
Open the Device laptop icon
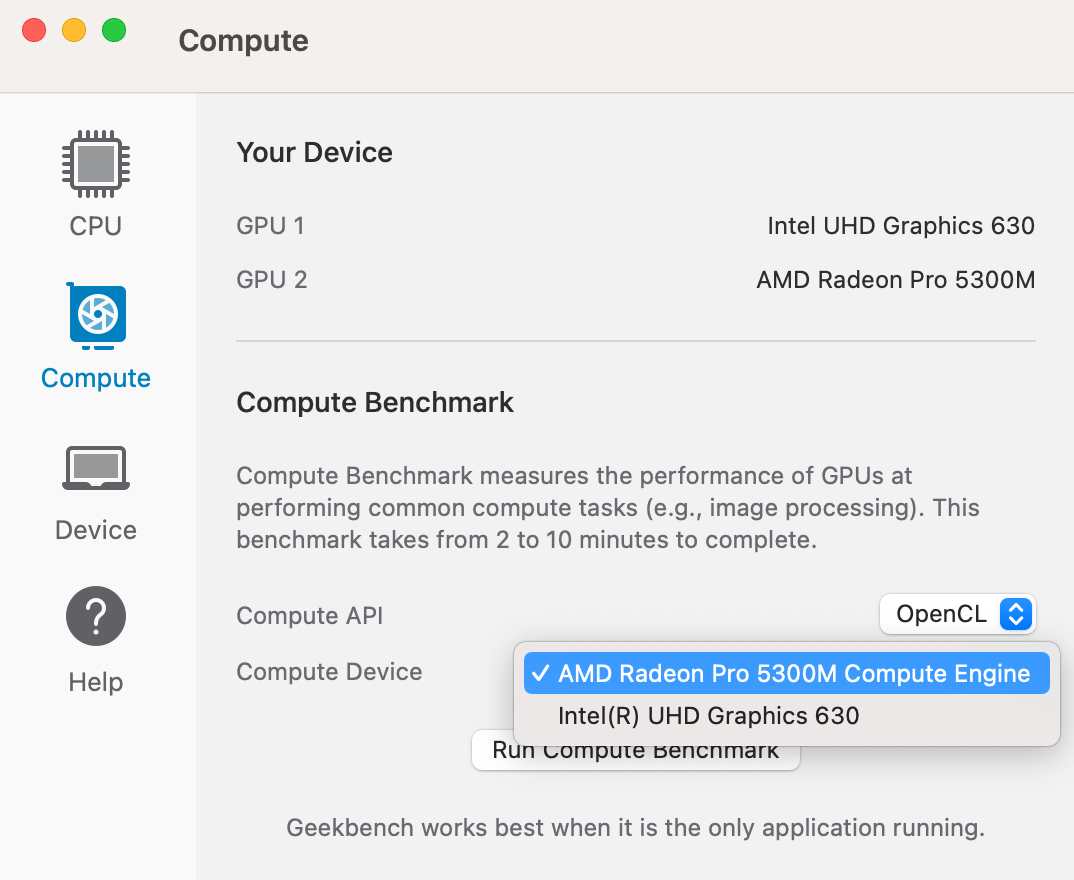[96, 468]
